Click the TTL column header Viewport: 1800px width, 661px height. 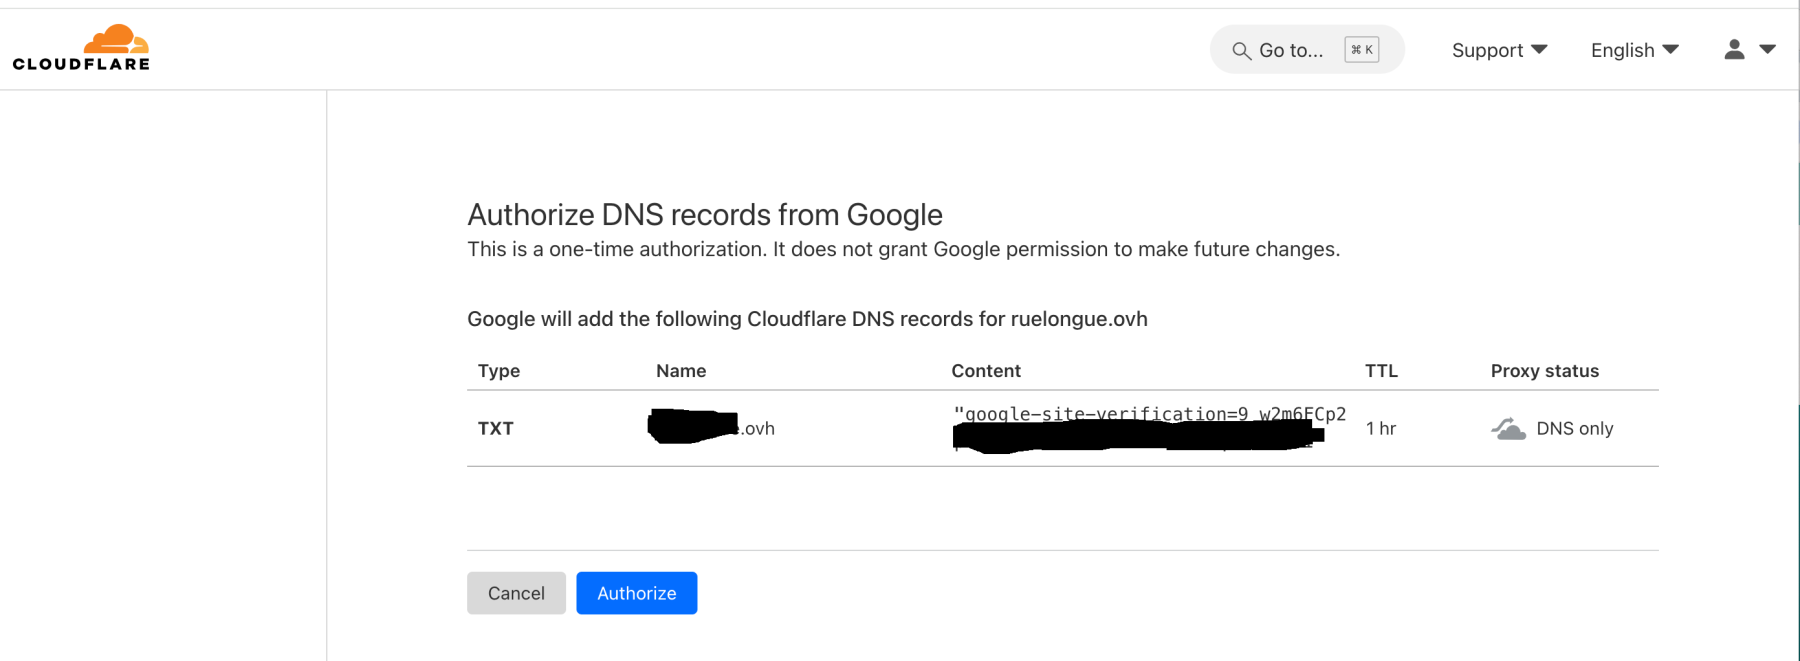[1381, 371]
